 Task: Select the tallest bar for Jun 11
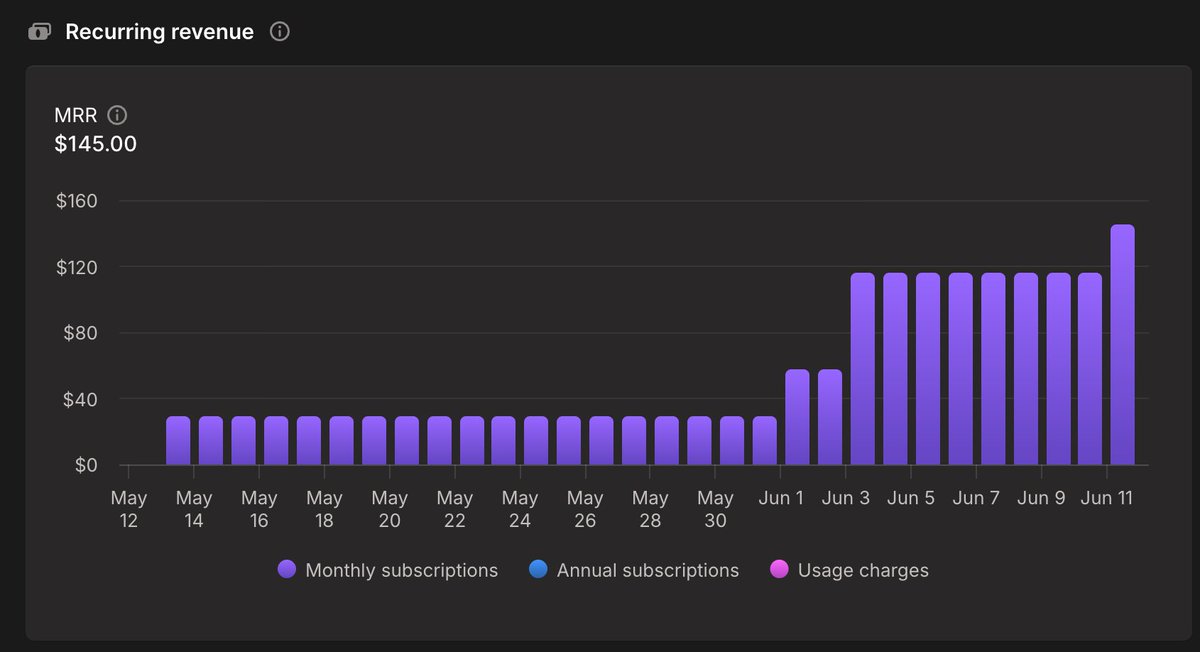coord(1122,345)
